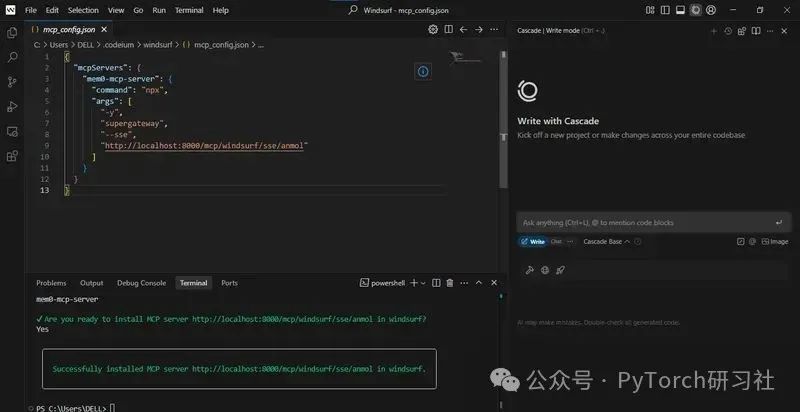Screen dimensions: 800x412
Task: Switch to the Output panel tab
Action: click(91, 283)
